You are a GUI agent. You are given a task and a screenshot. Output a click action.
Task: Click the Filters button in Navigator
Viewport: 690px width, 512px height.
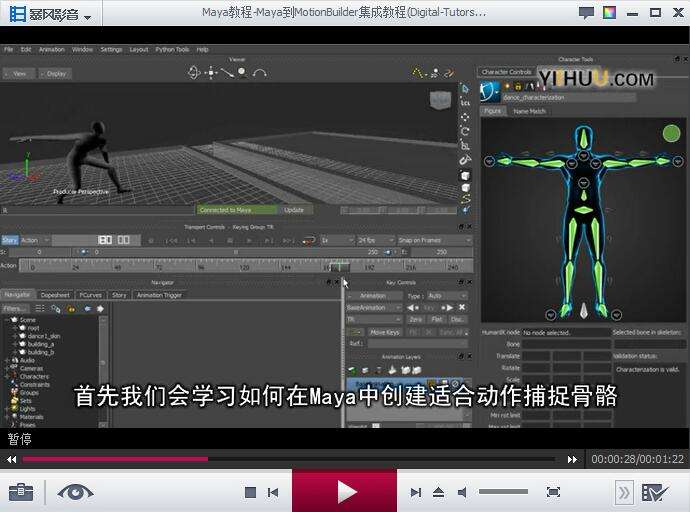[15, 309]
